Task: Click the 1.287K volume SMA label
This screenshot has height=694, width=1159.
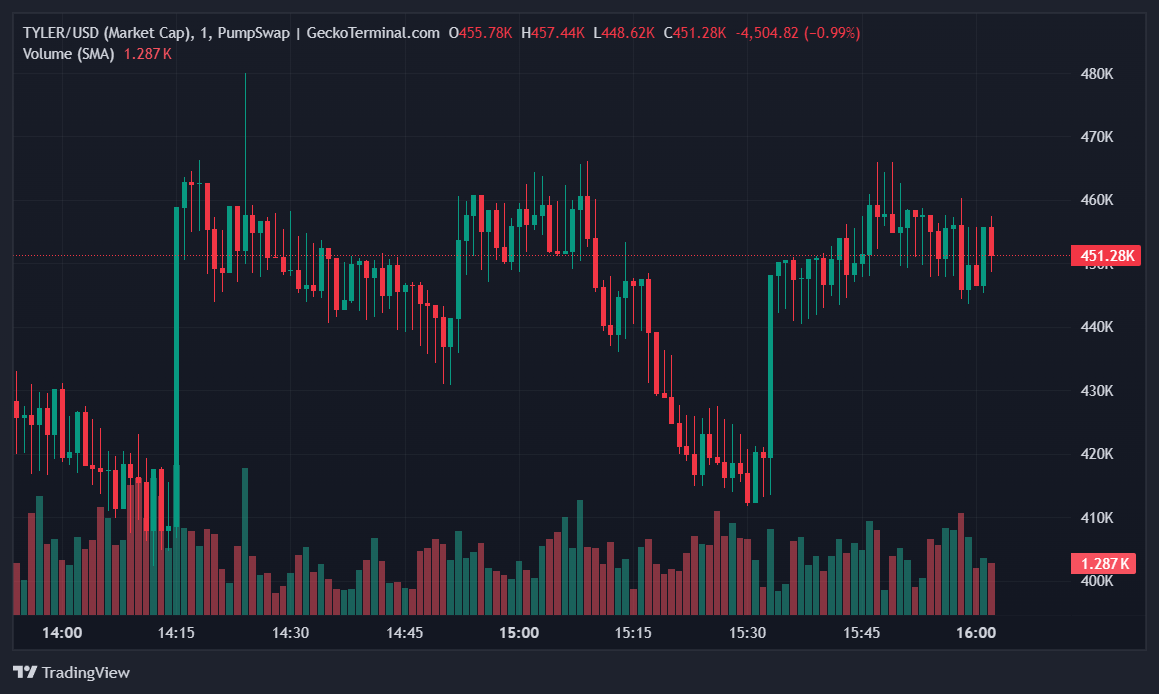Action: click(x=146, y=55)
